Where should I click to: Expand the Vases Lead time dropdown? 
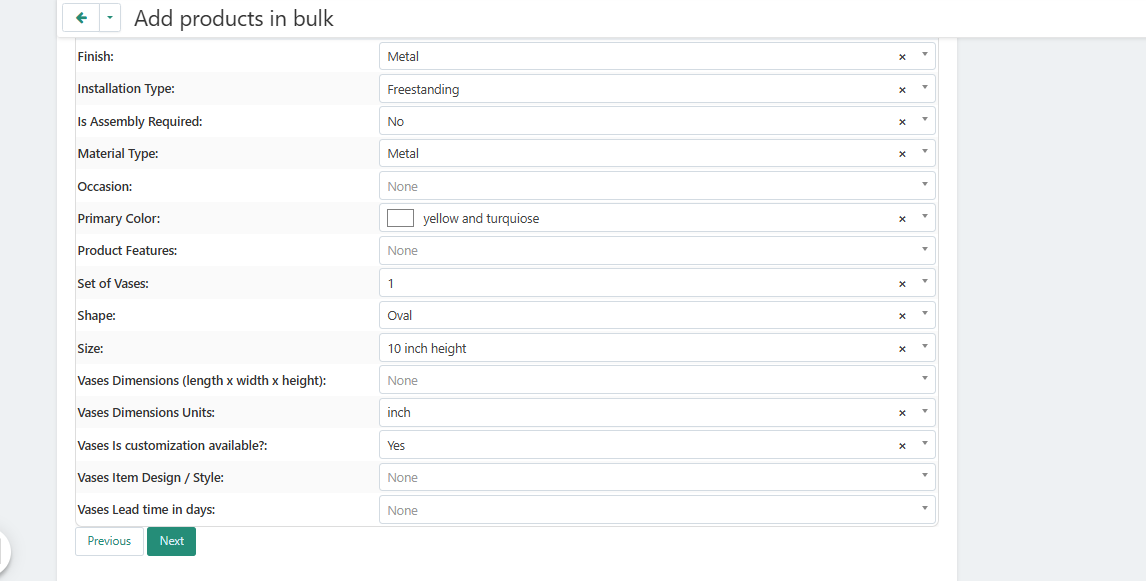pyautogui.click(x=657, y=510)
